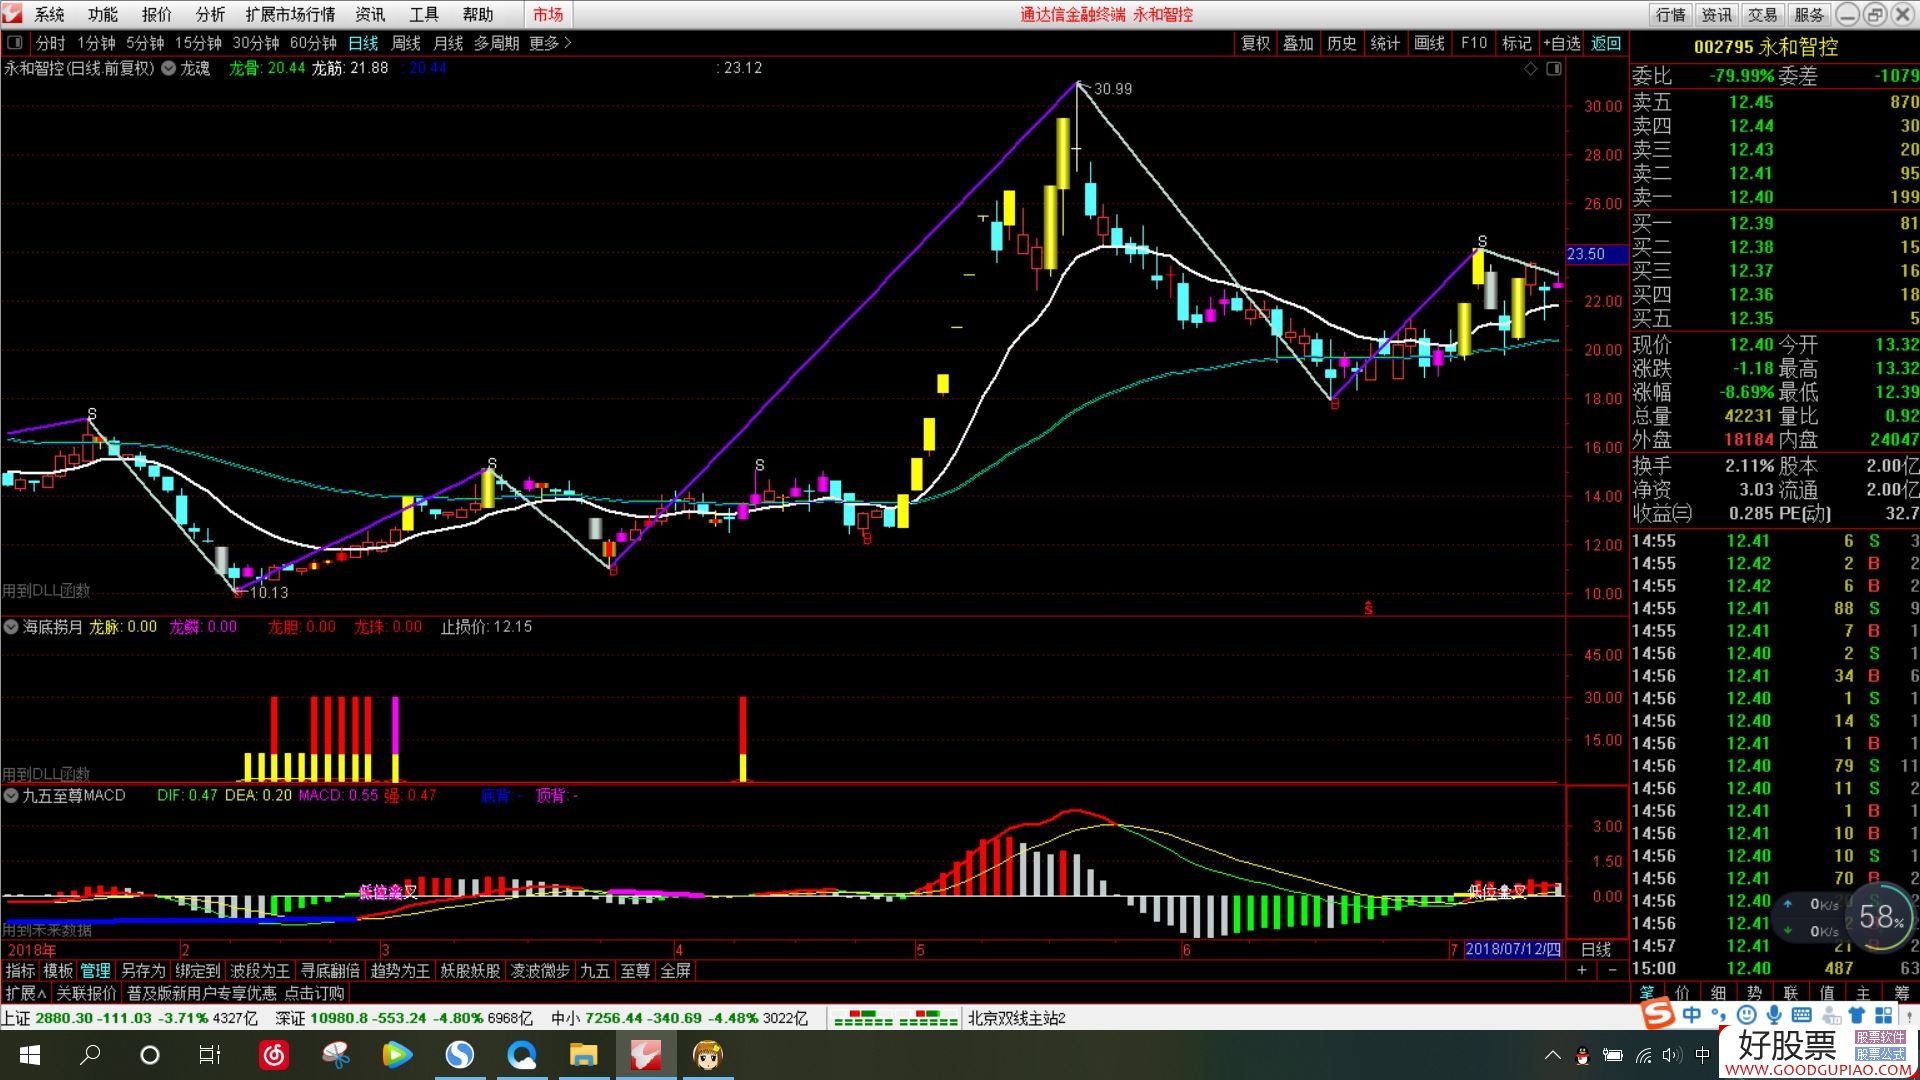1920x1080 pixels.
Task: Open QQ penguin tray icon
Action: 1582,1055
